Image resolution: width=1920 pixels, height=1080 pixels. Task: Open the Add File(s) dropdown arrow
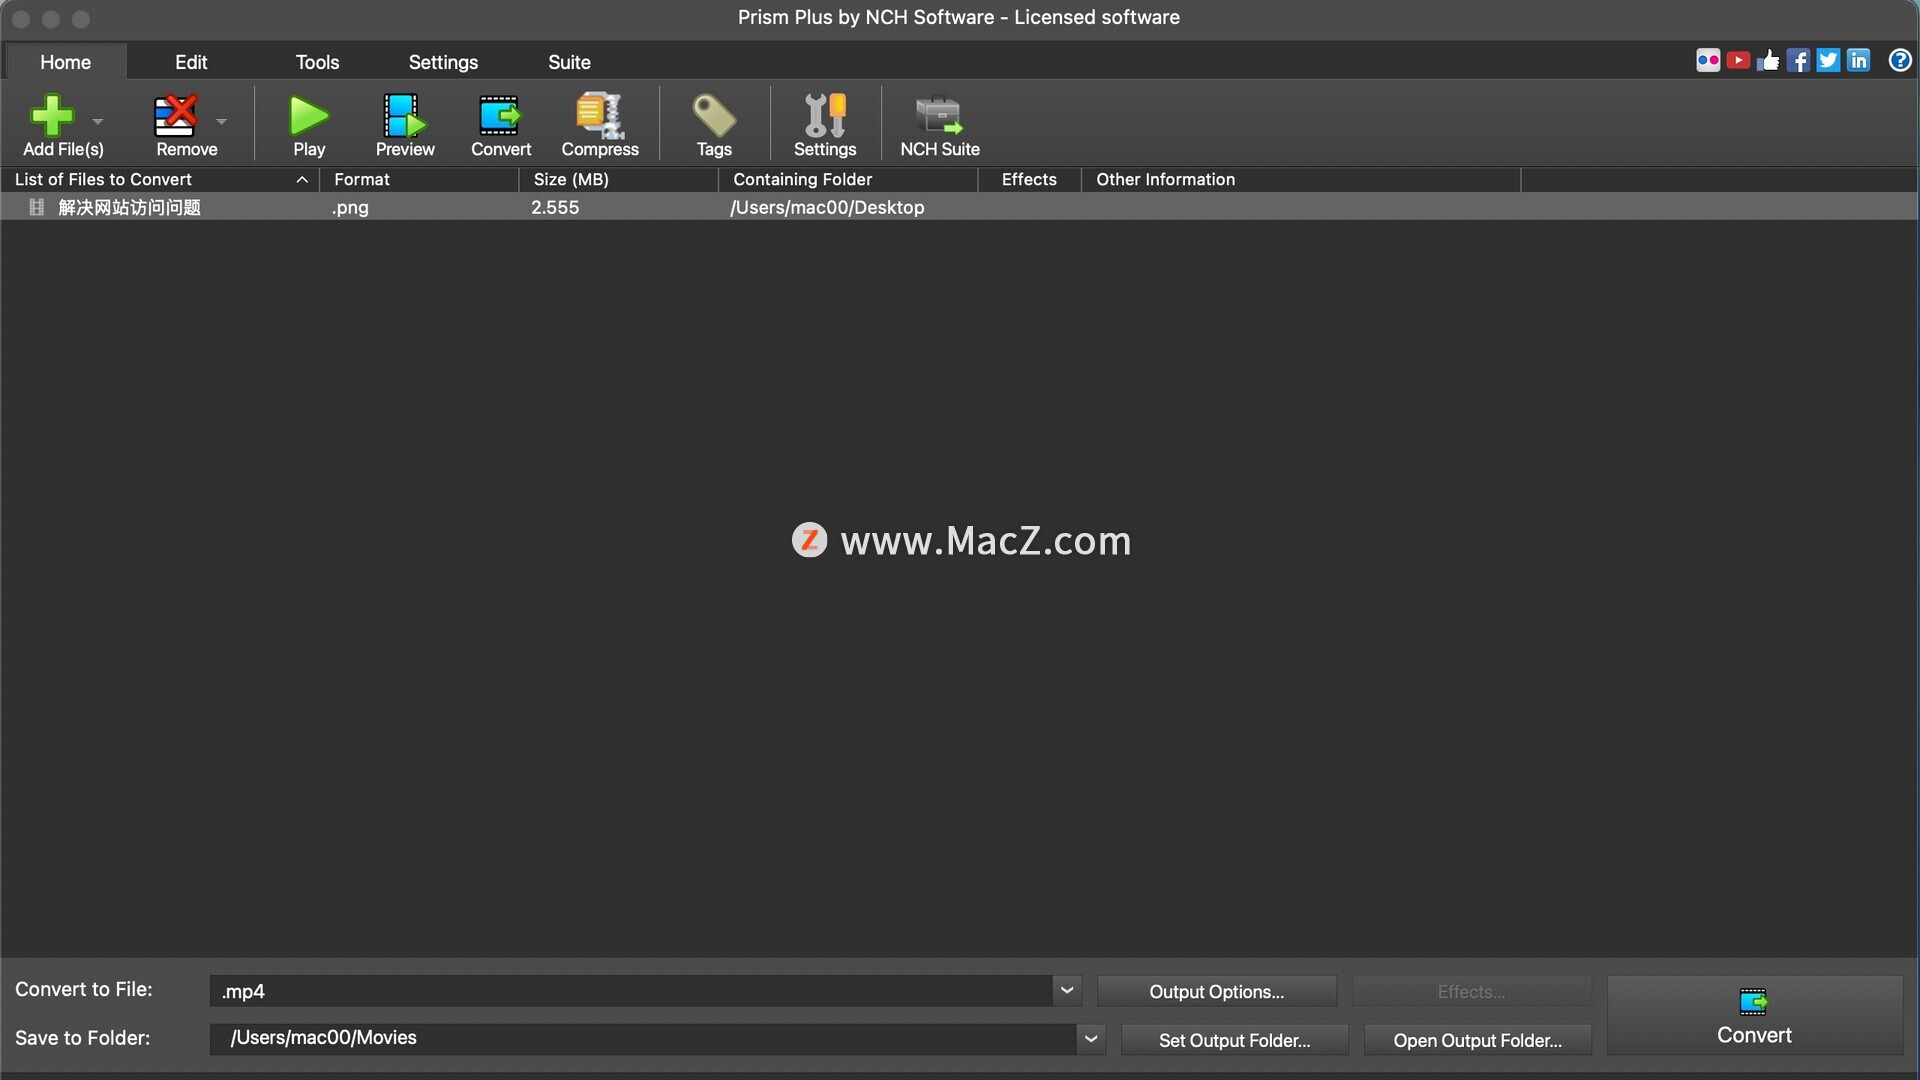click(97, 121)
